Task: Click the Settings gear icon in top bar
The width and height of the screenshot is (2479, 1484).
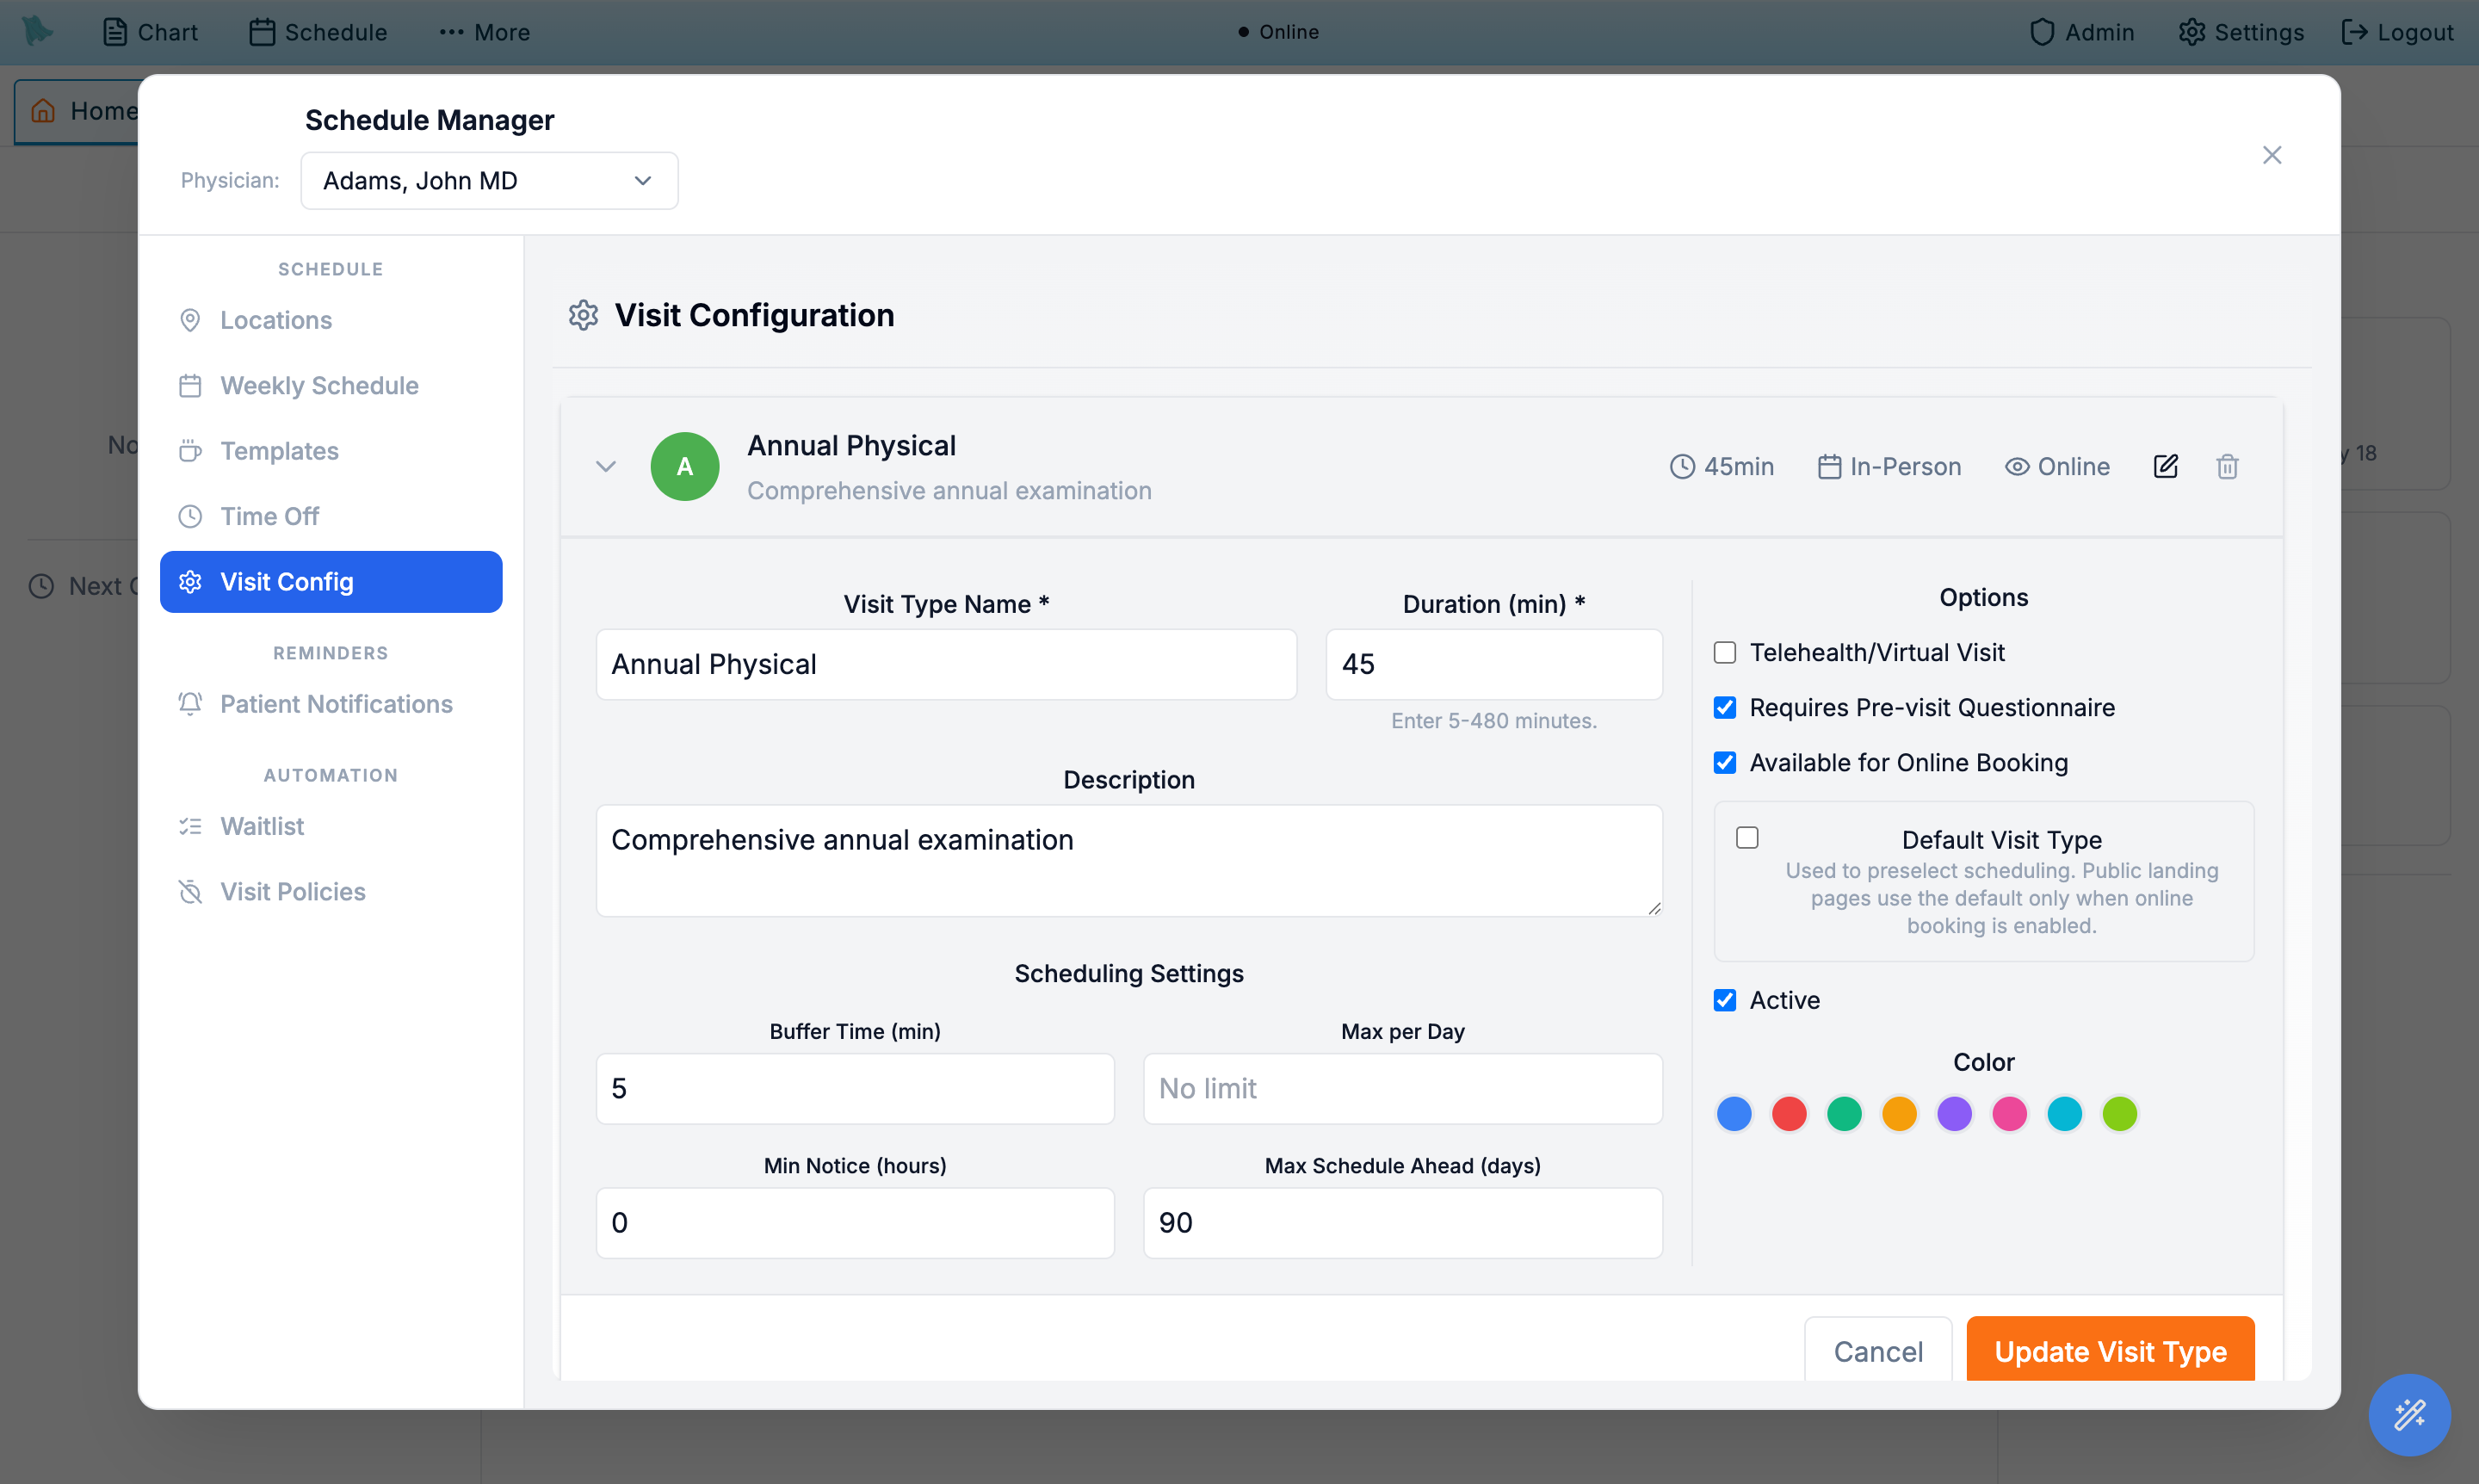Action: pyautogui.click(x=2192, y=32)
